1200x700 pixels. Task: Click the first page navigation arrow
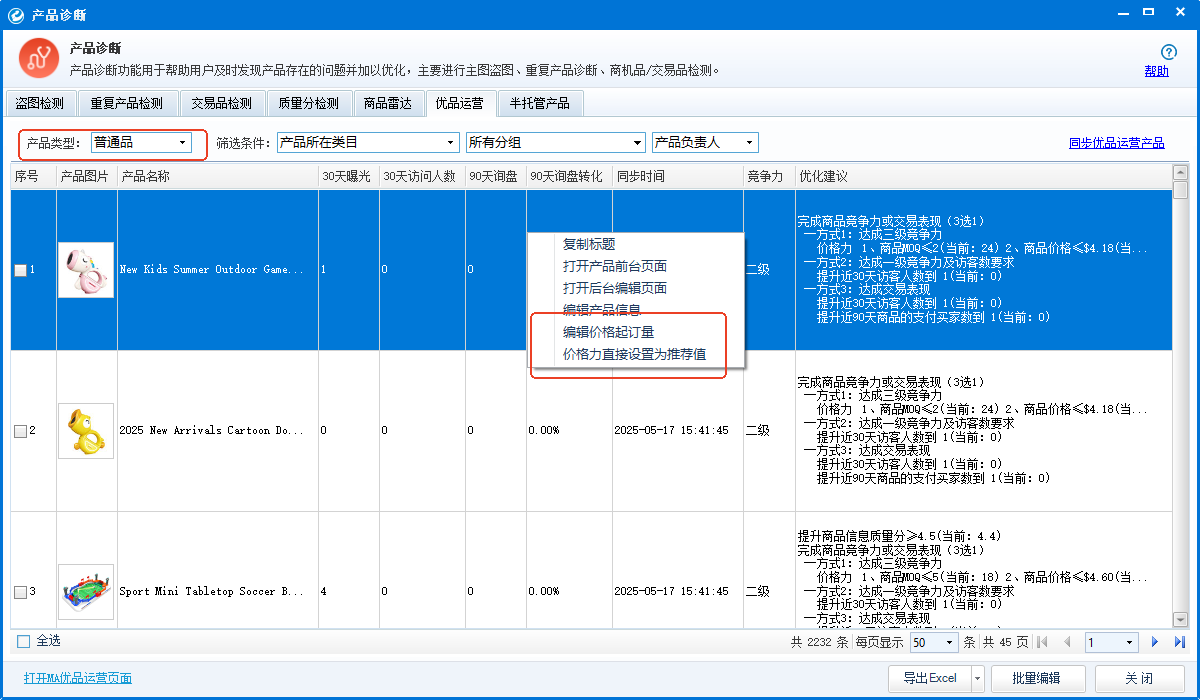click(x=1043, y=642)
